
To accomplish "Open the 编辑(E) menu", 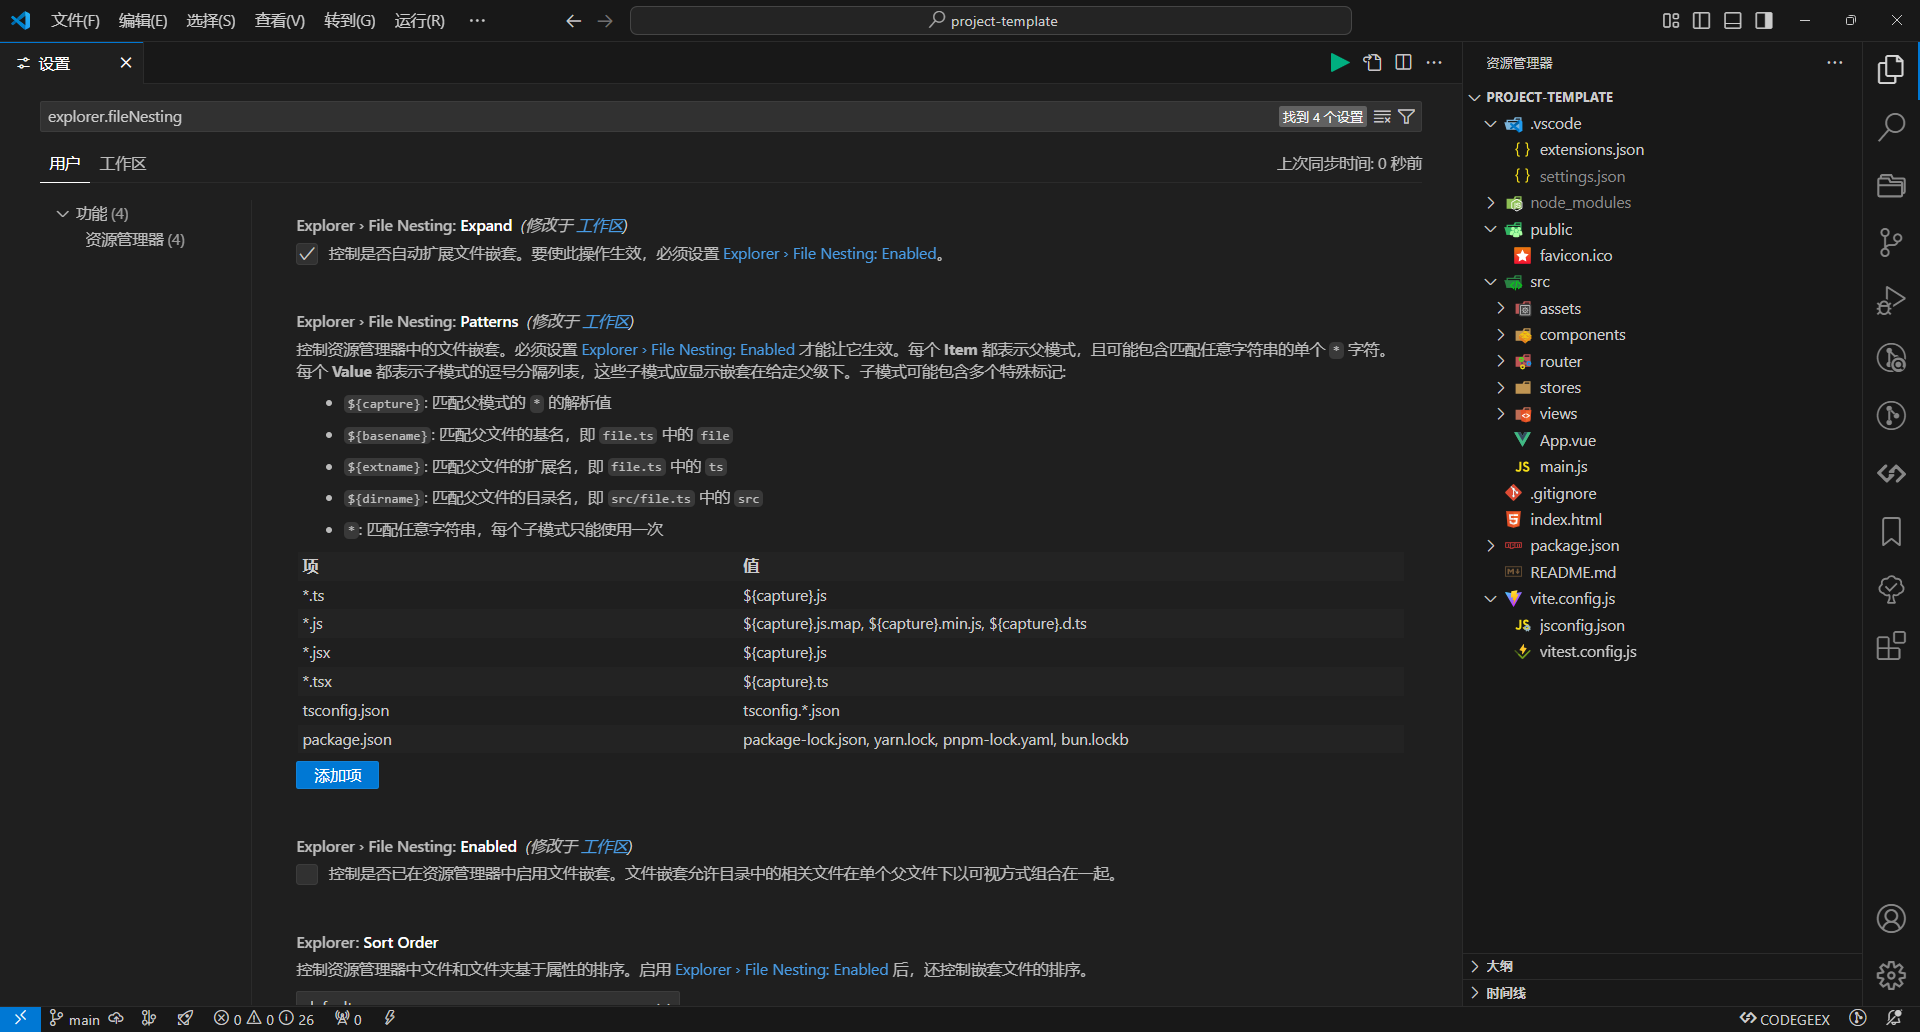I will pyautogui.click(x=143, y=21).
